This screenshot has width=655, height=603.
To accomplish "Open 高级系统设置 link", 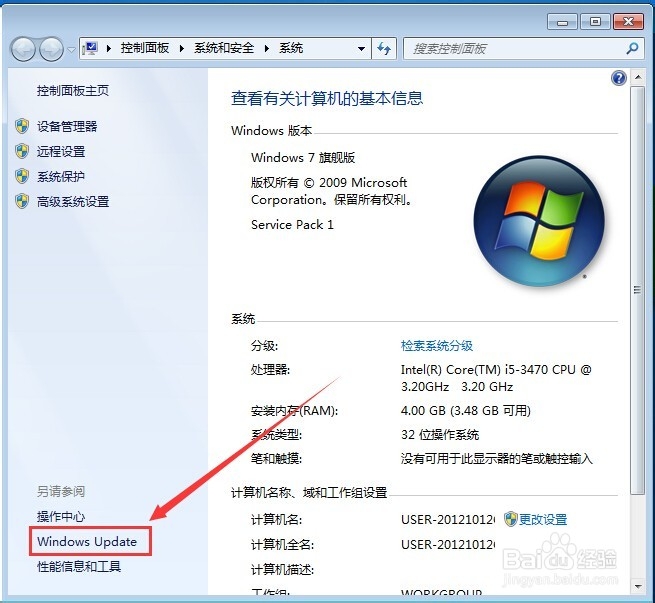I will pyautogui.click(x=73, y=202).
